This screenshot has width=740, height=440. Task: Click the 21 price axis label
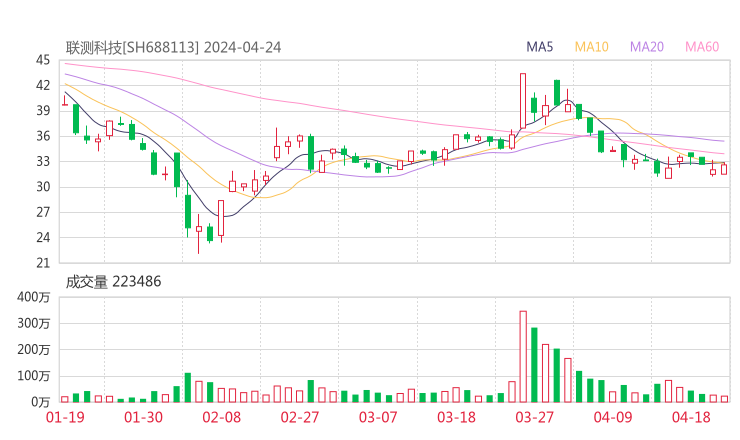[43, 263]
